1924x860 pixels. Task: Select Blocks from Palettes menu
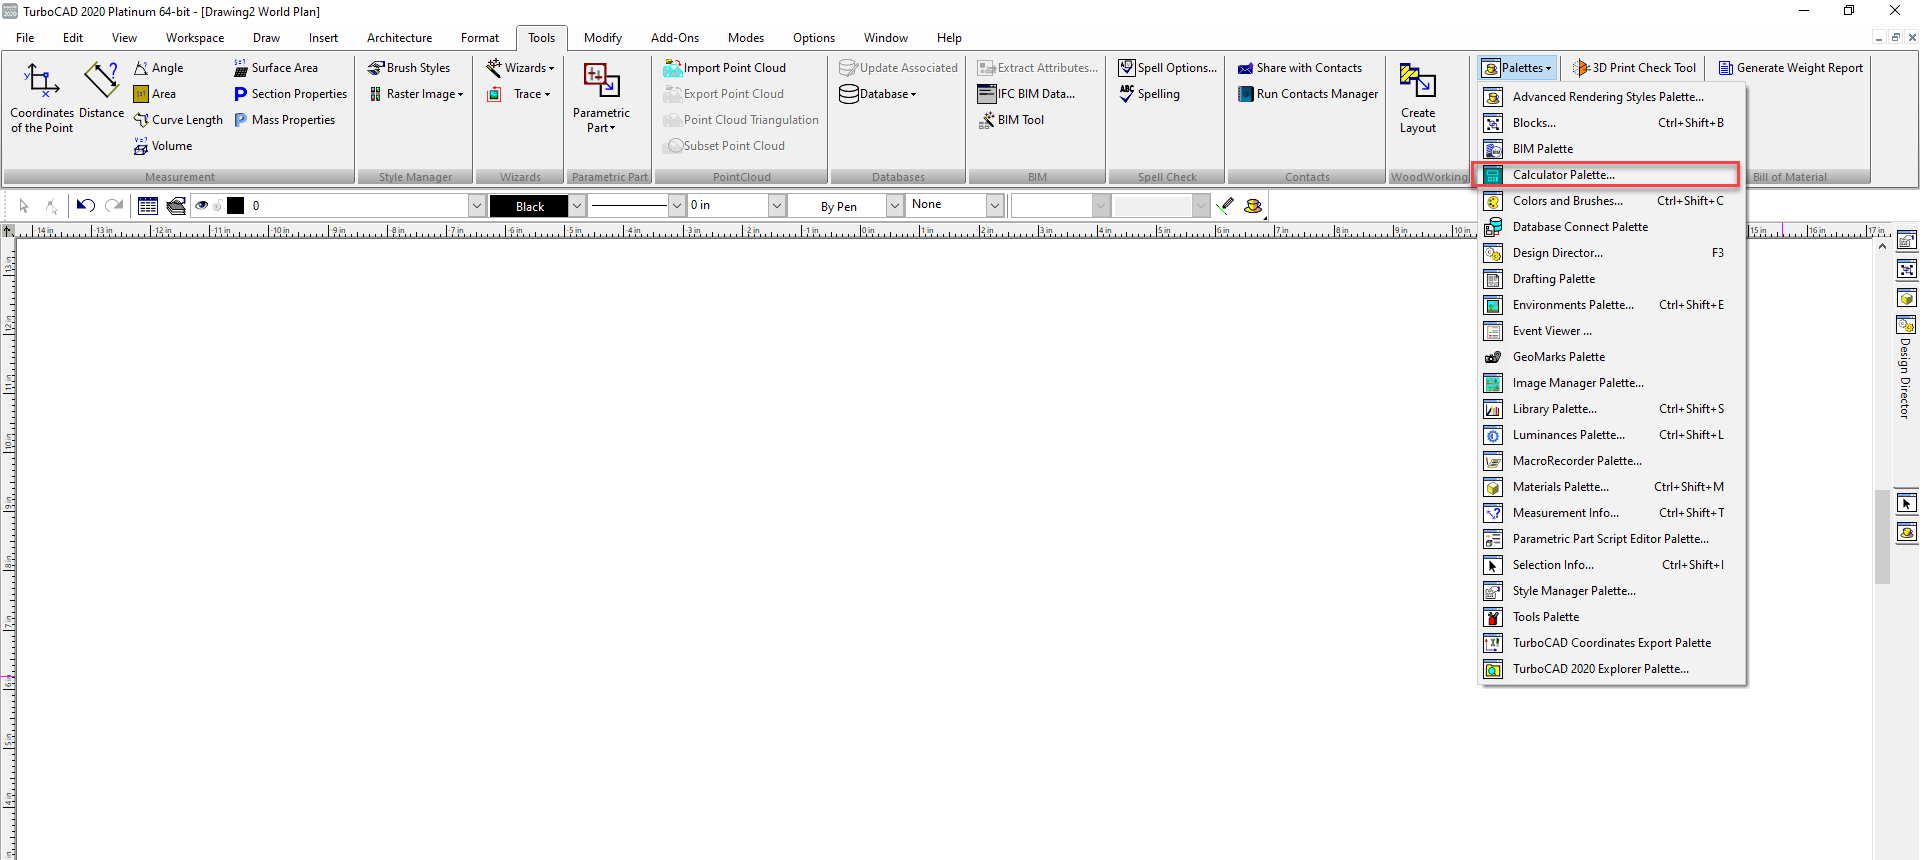[x=1611, y=123]
